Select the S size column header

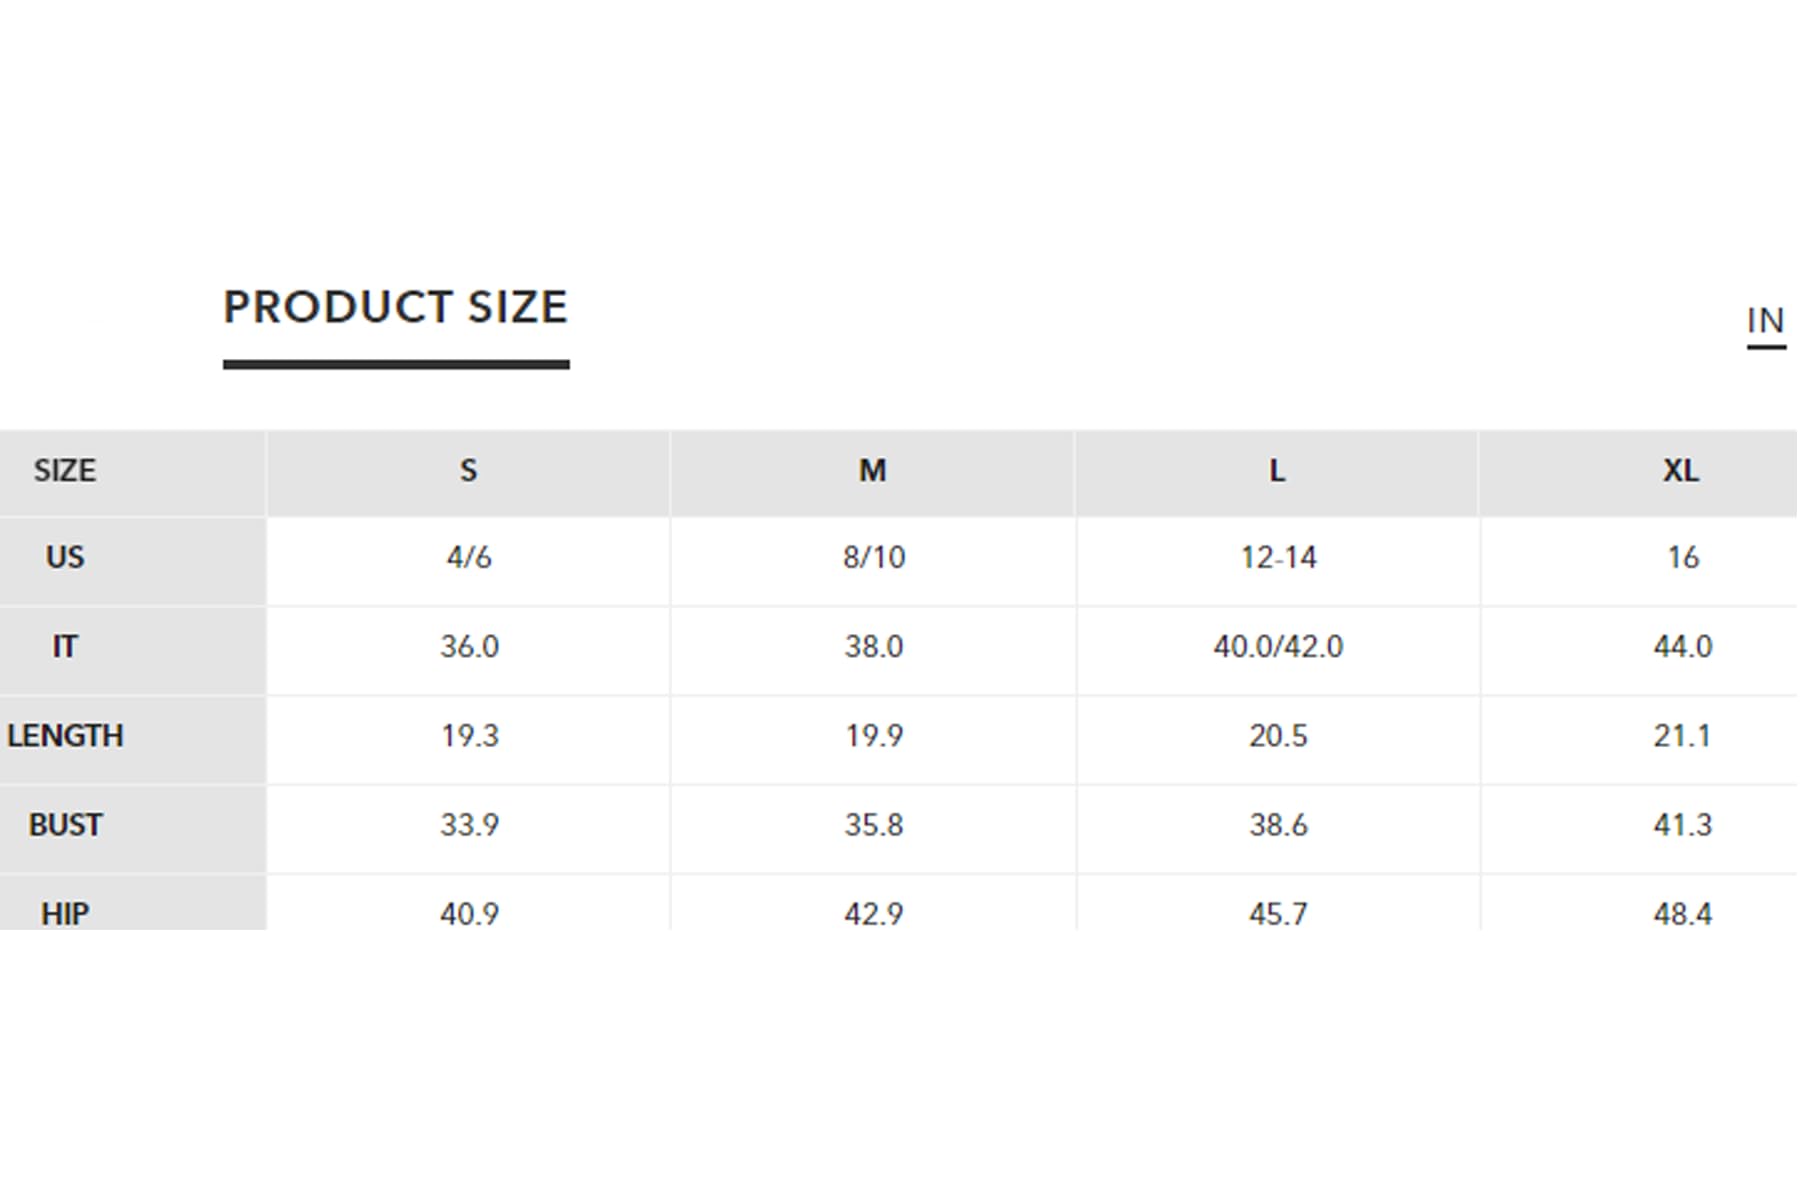tap(468, 471)
